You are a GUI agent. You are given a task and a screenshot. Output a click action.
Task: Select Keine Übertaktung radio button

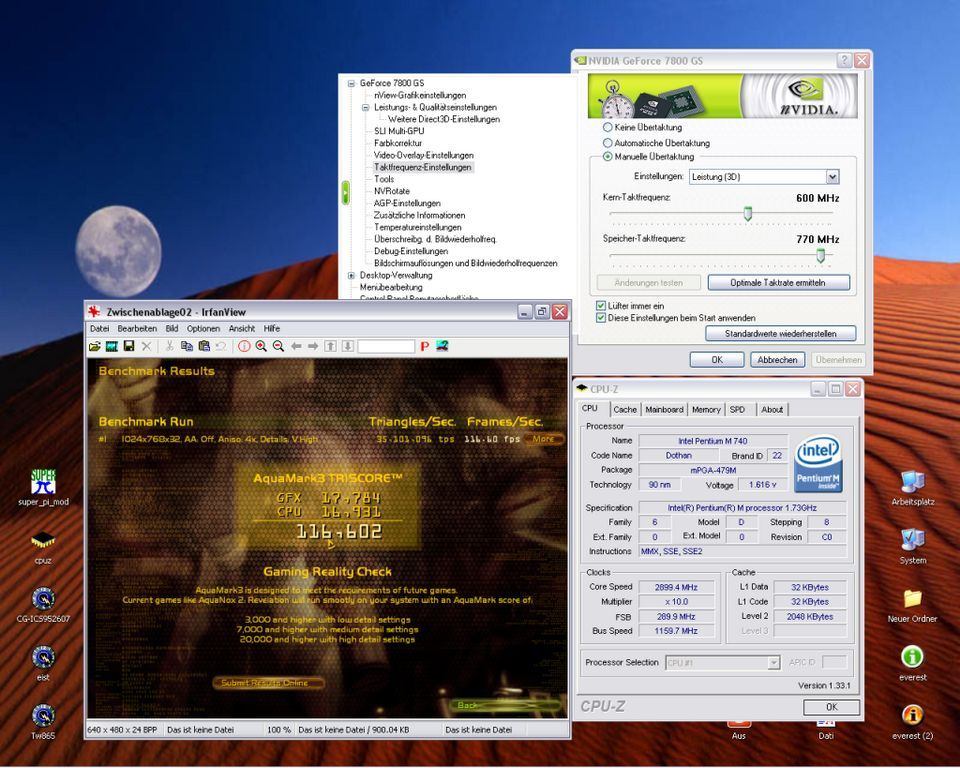(x=607, y=127)
